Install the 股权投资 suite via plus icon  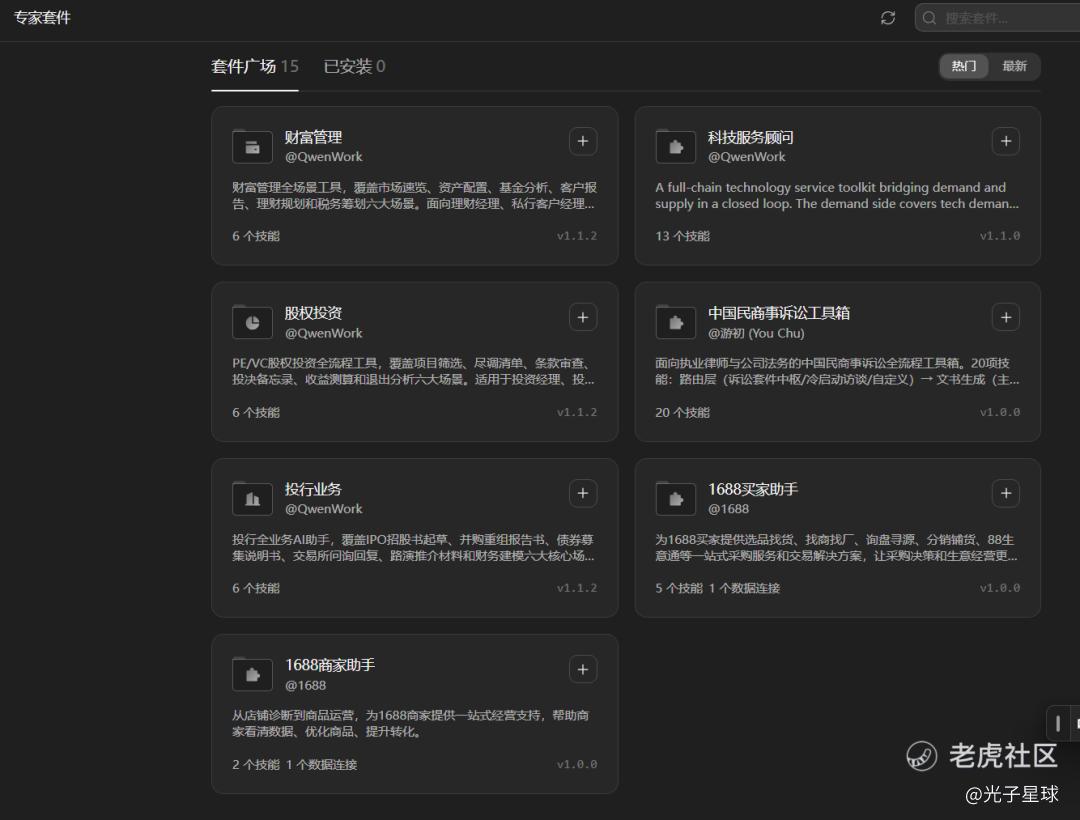coord(583,317)
